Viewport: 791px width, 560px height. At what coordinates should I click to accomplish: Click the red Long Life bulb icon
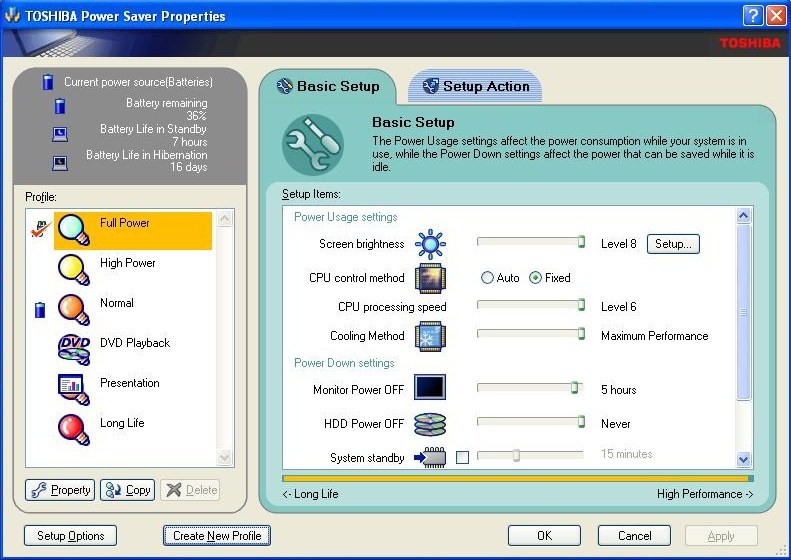pos(74,429)
